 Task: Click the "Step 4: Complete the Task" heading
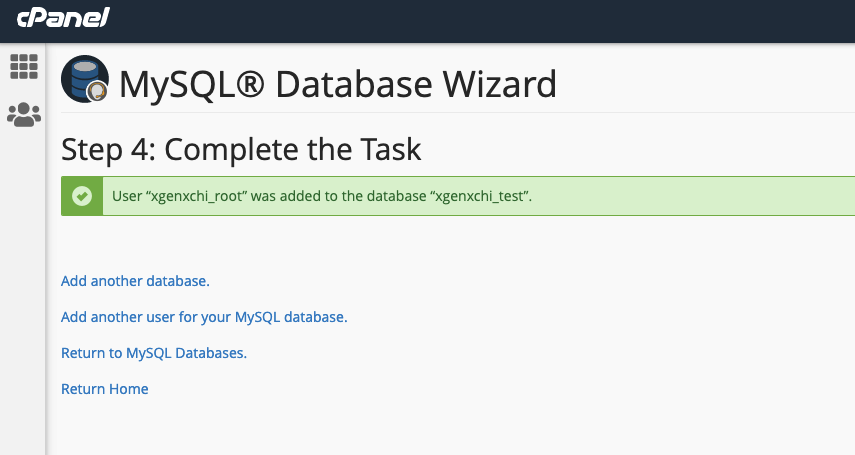(241, 149)
